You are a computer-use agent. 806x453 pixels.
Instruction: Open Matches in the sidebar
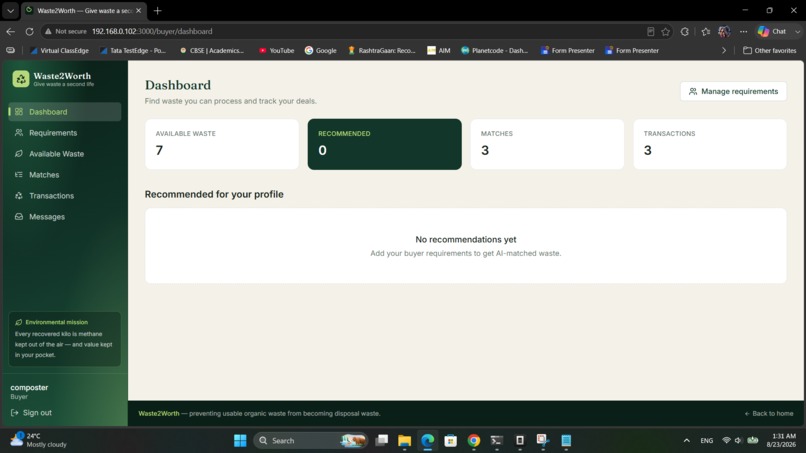[x=65, y=175]
